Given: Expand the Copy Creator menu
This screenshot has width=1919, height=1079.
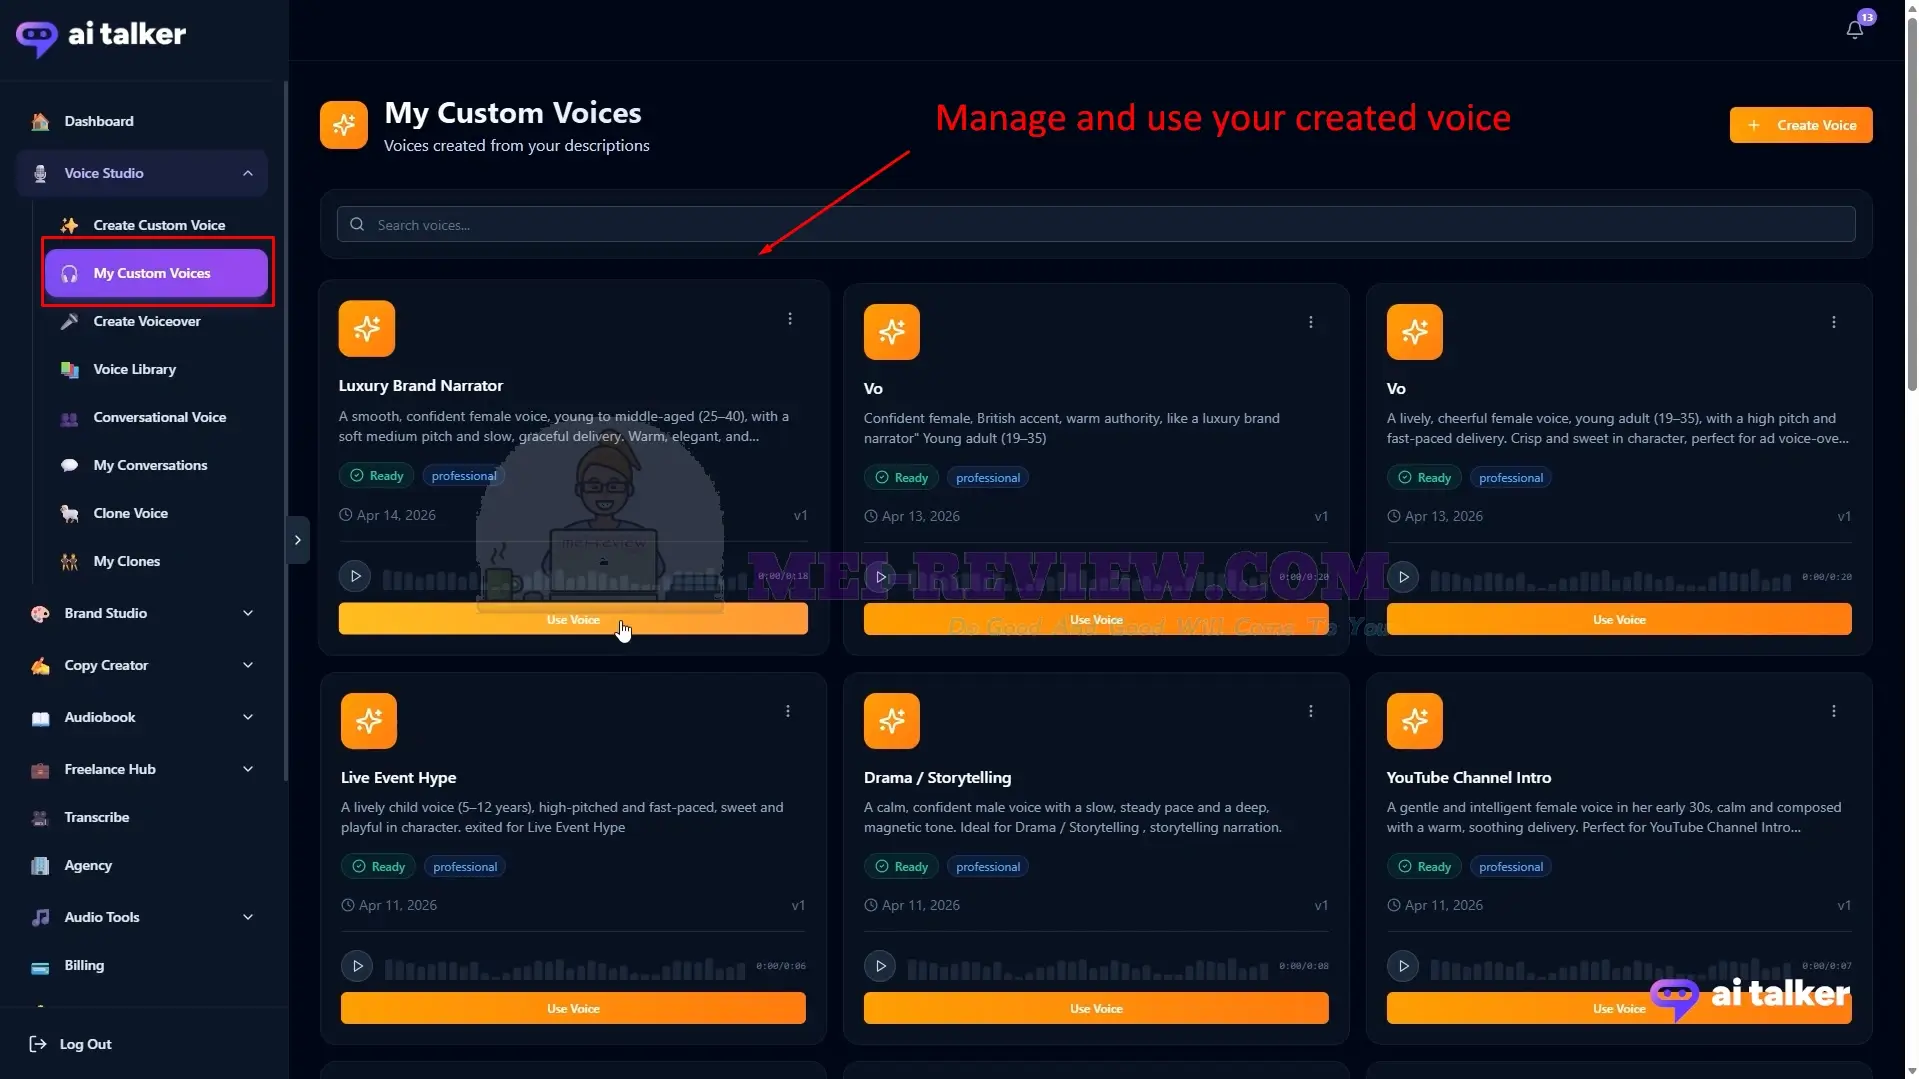Looking at the screenshot, I should (142, 665).
